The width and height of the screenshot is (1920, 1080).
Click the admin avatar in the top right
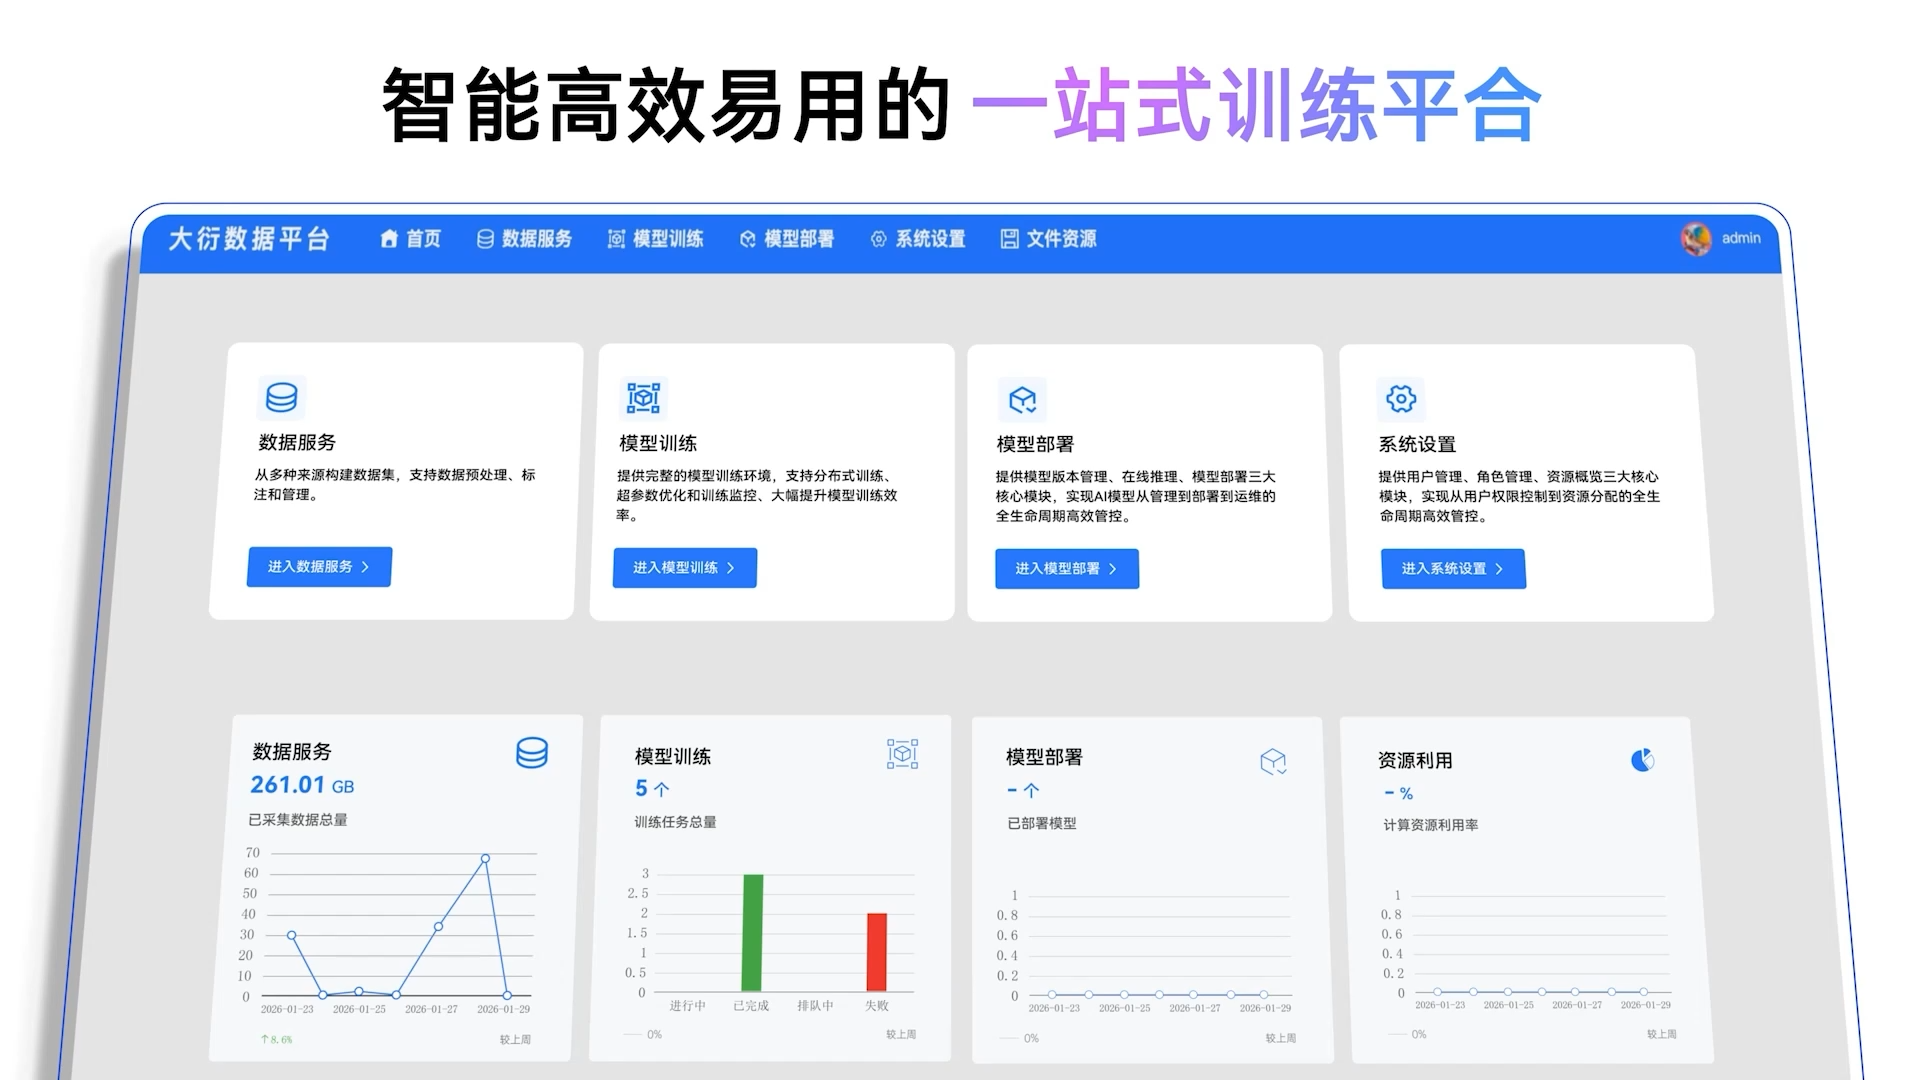pyautogui.click(x=1697, y=239)
